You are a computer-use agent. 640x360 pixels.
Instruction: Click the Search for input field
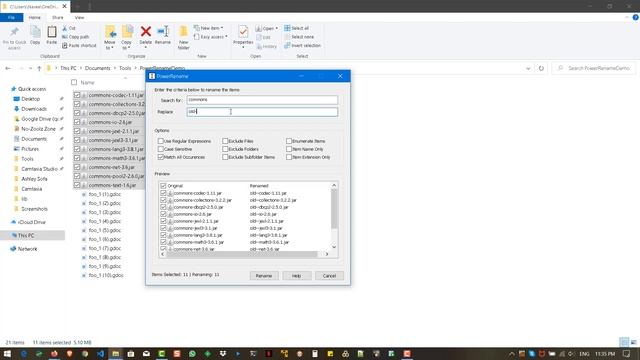262,100
